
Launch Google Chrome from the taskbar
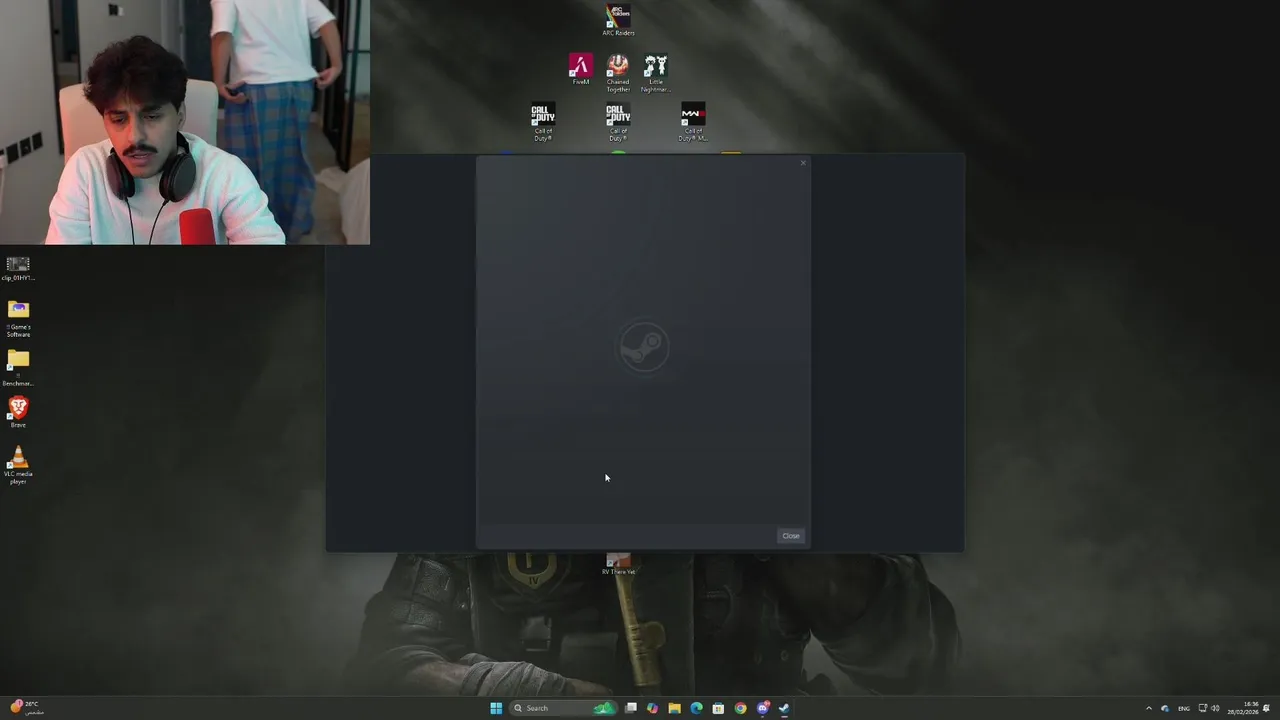point(740,708)
